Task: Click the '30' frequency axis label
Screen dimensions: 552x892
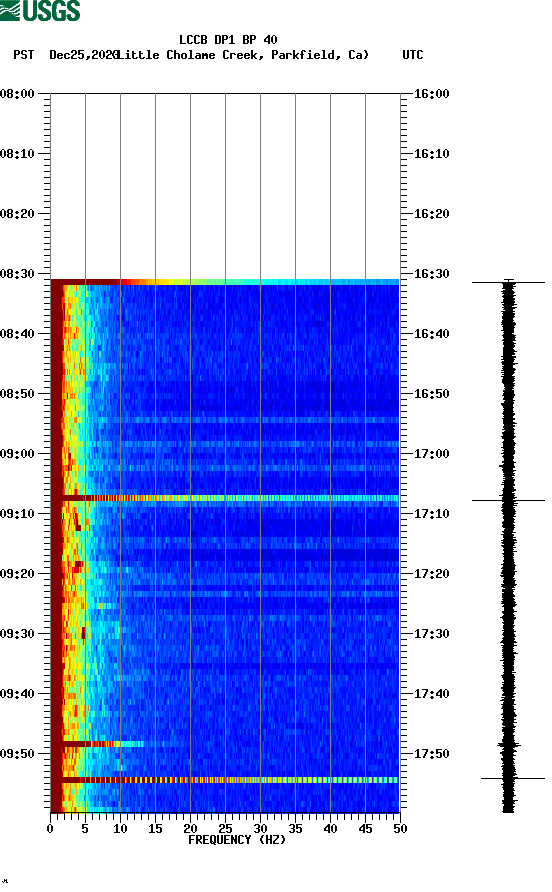Action: click(261, 829)
